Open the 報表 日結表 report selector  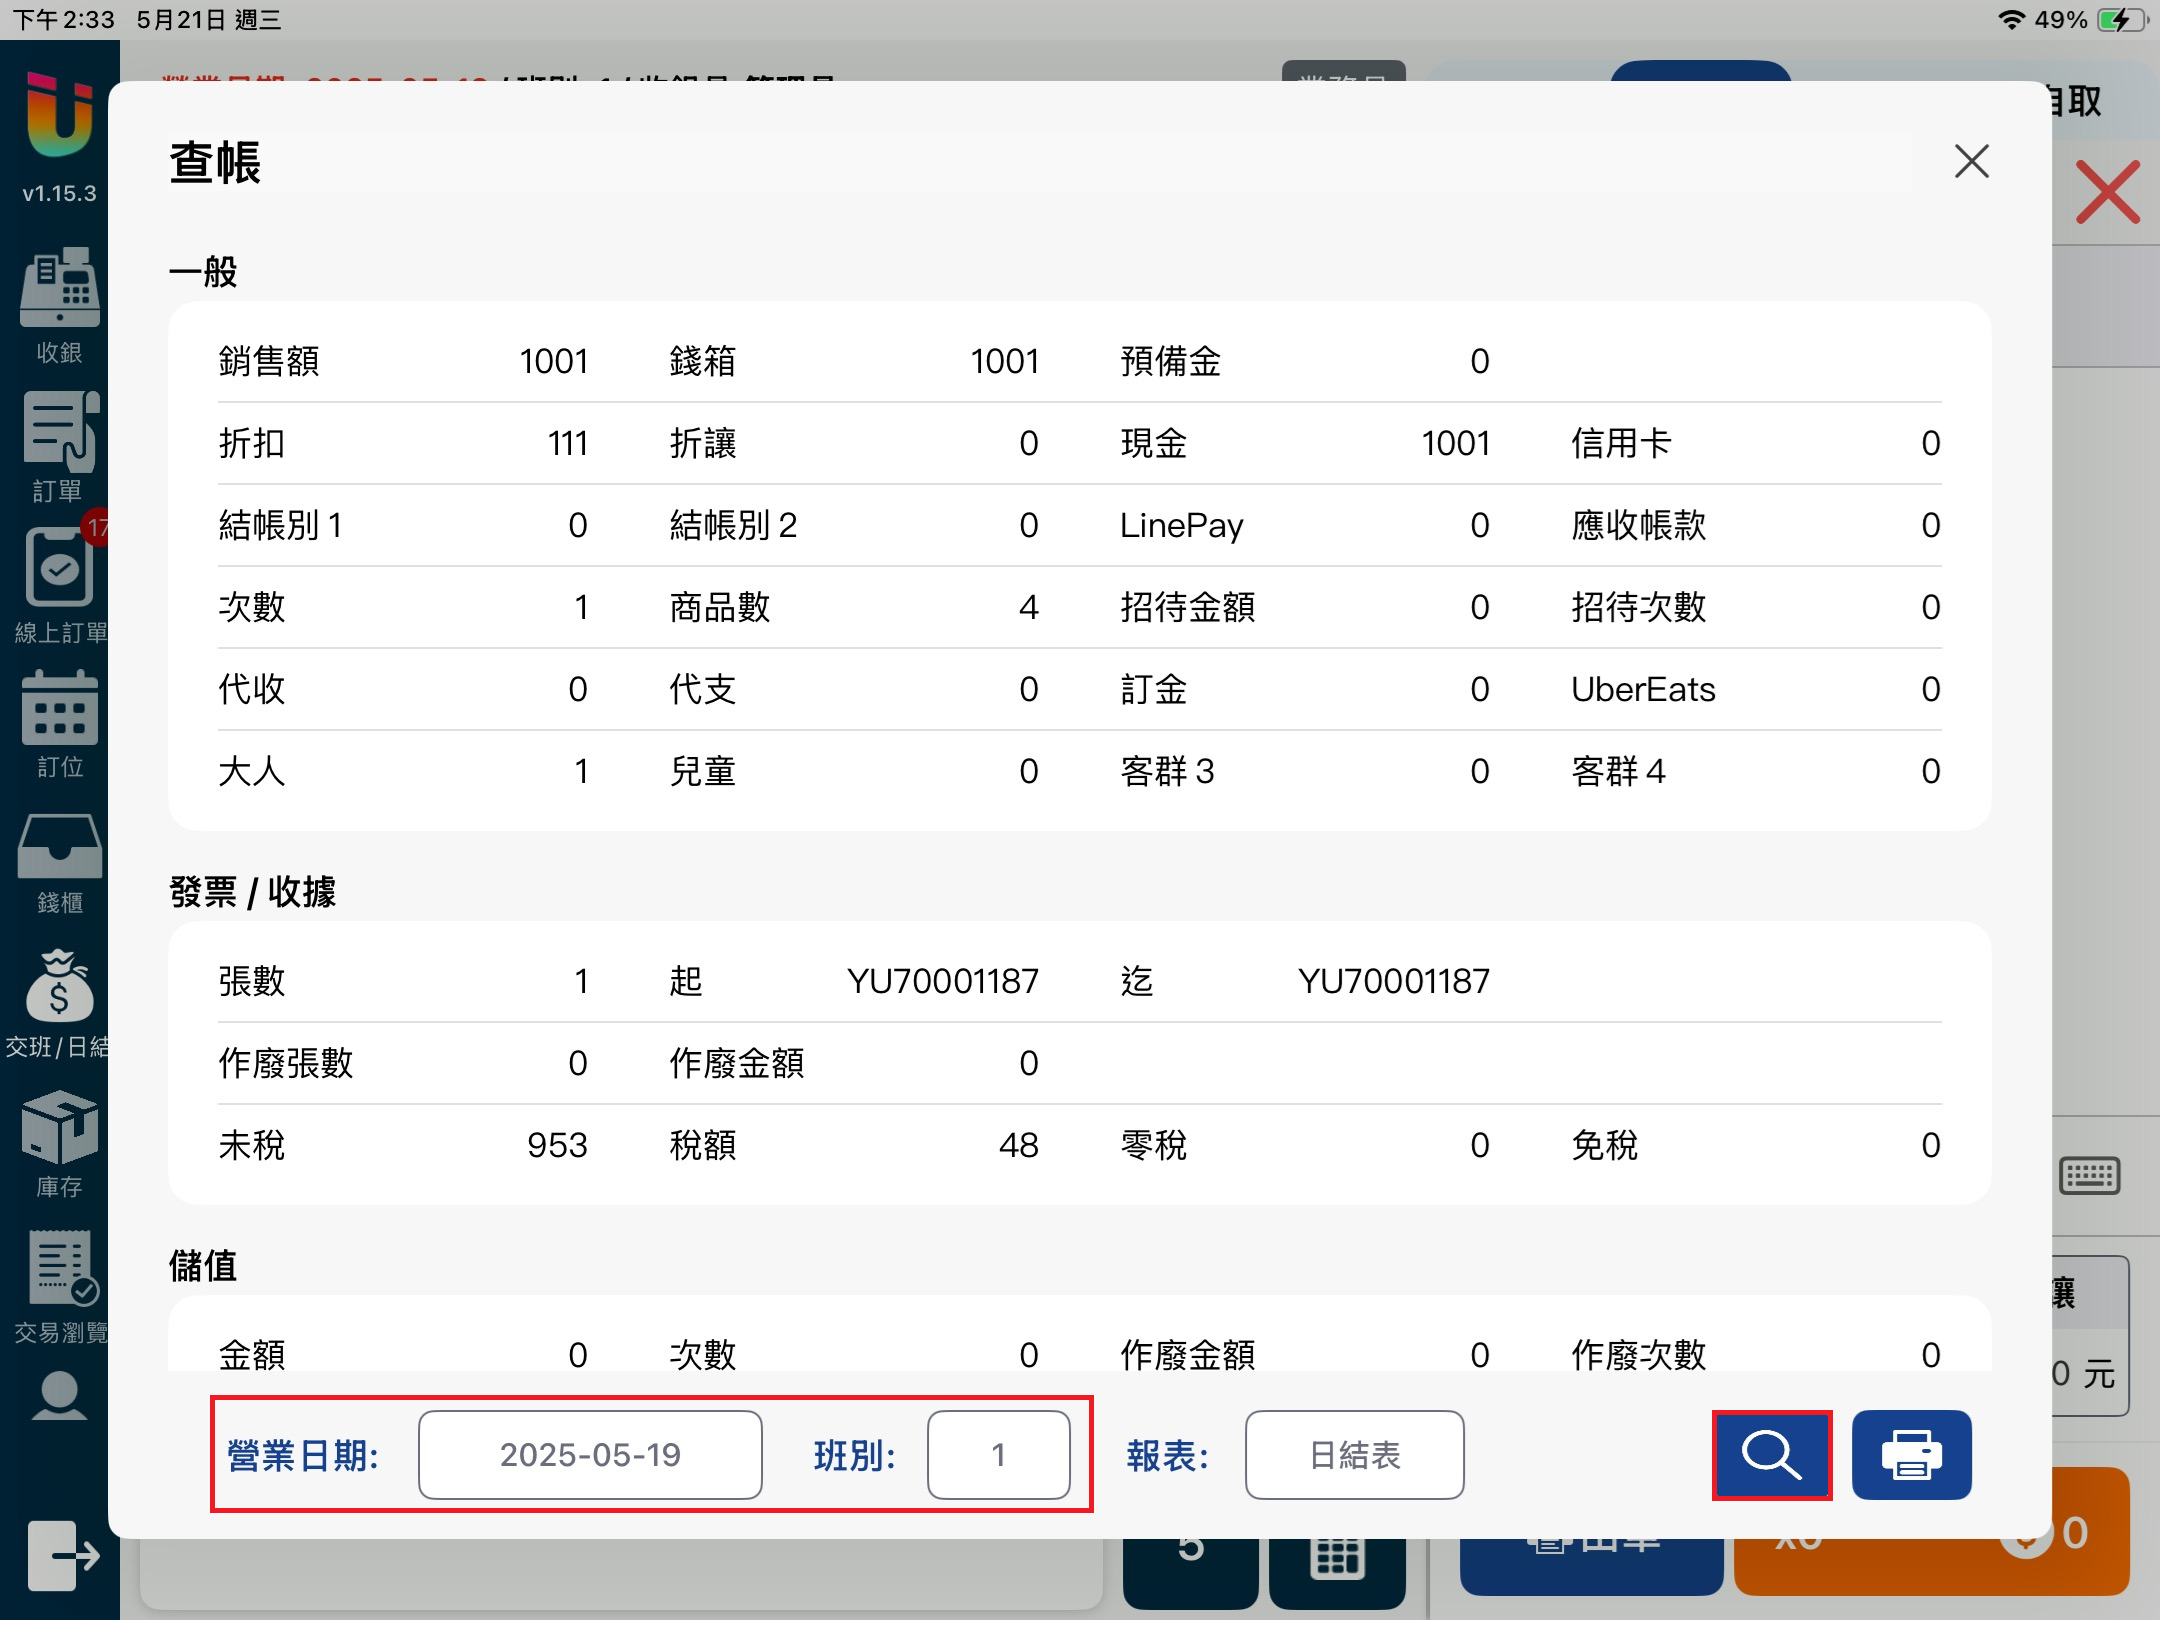(x=1354, y=1455)
